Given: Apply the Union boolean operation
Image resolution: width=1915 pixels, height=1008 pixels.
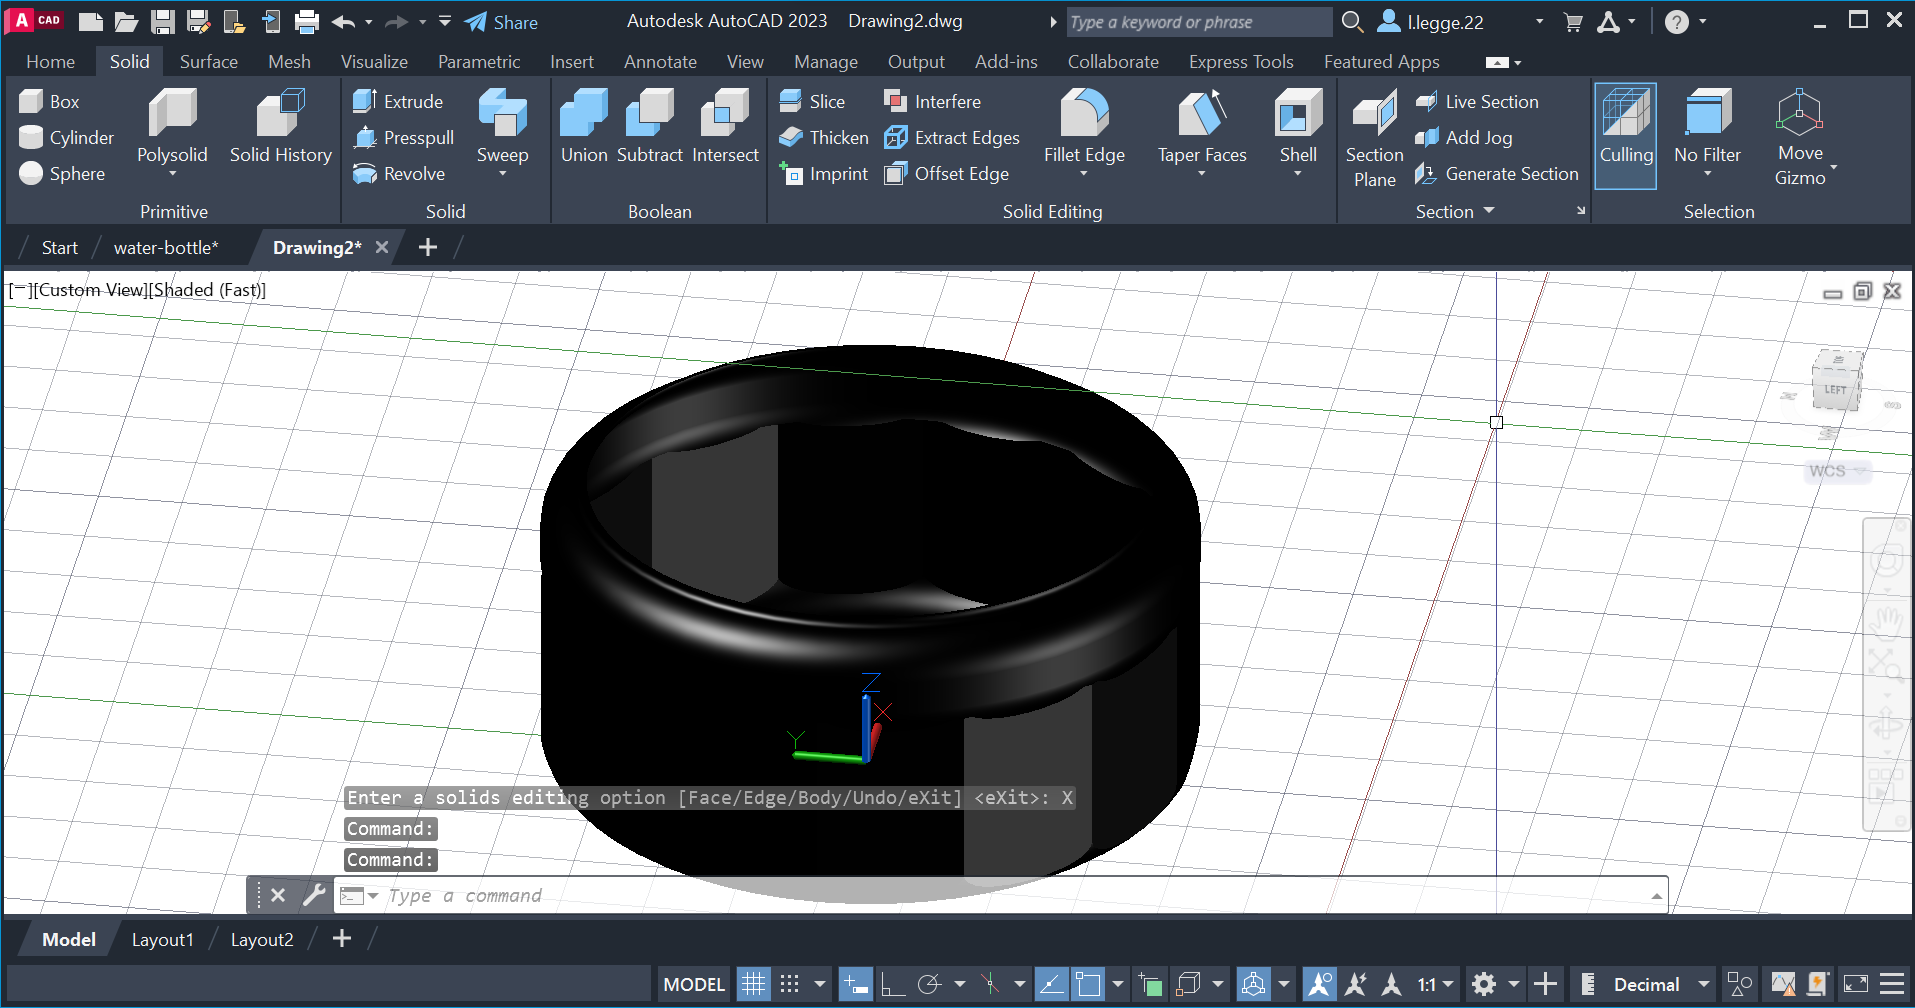Looking at the screenshot, I should click(584, 125).
